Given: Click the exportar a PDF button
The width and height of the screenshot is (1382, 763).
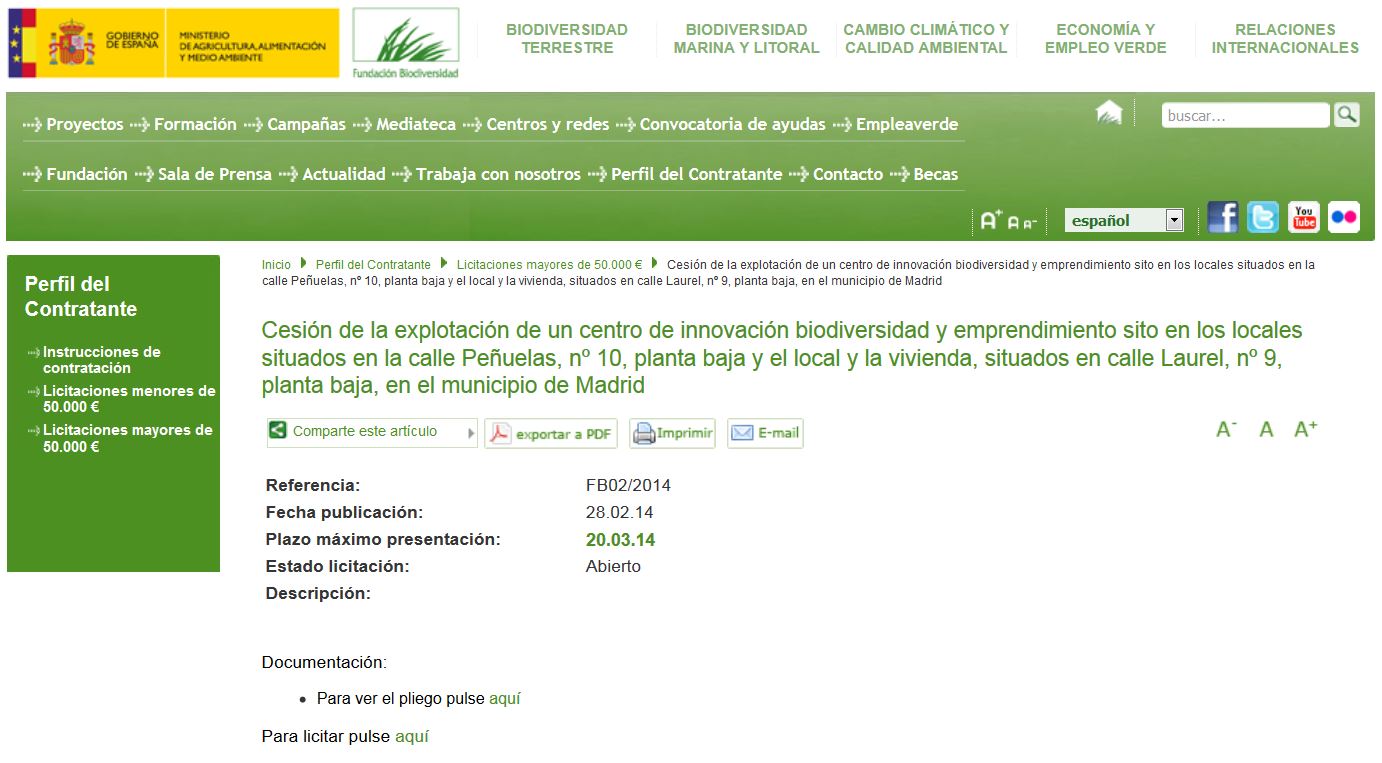Looking at the screenshot, I should click(x=551, y=434).
